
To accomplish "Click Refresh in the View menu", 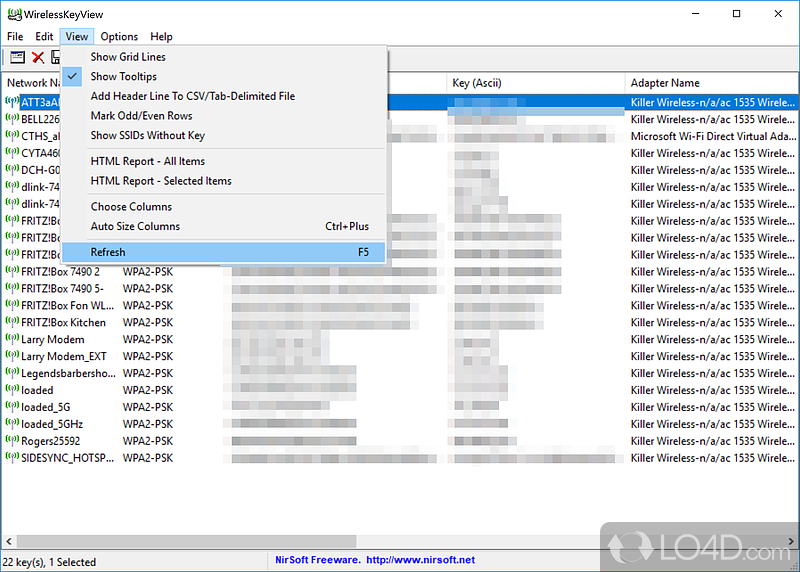I will coord(223,252).
